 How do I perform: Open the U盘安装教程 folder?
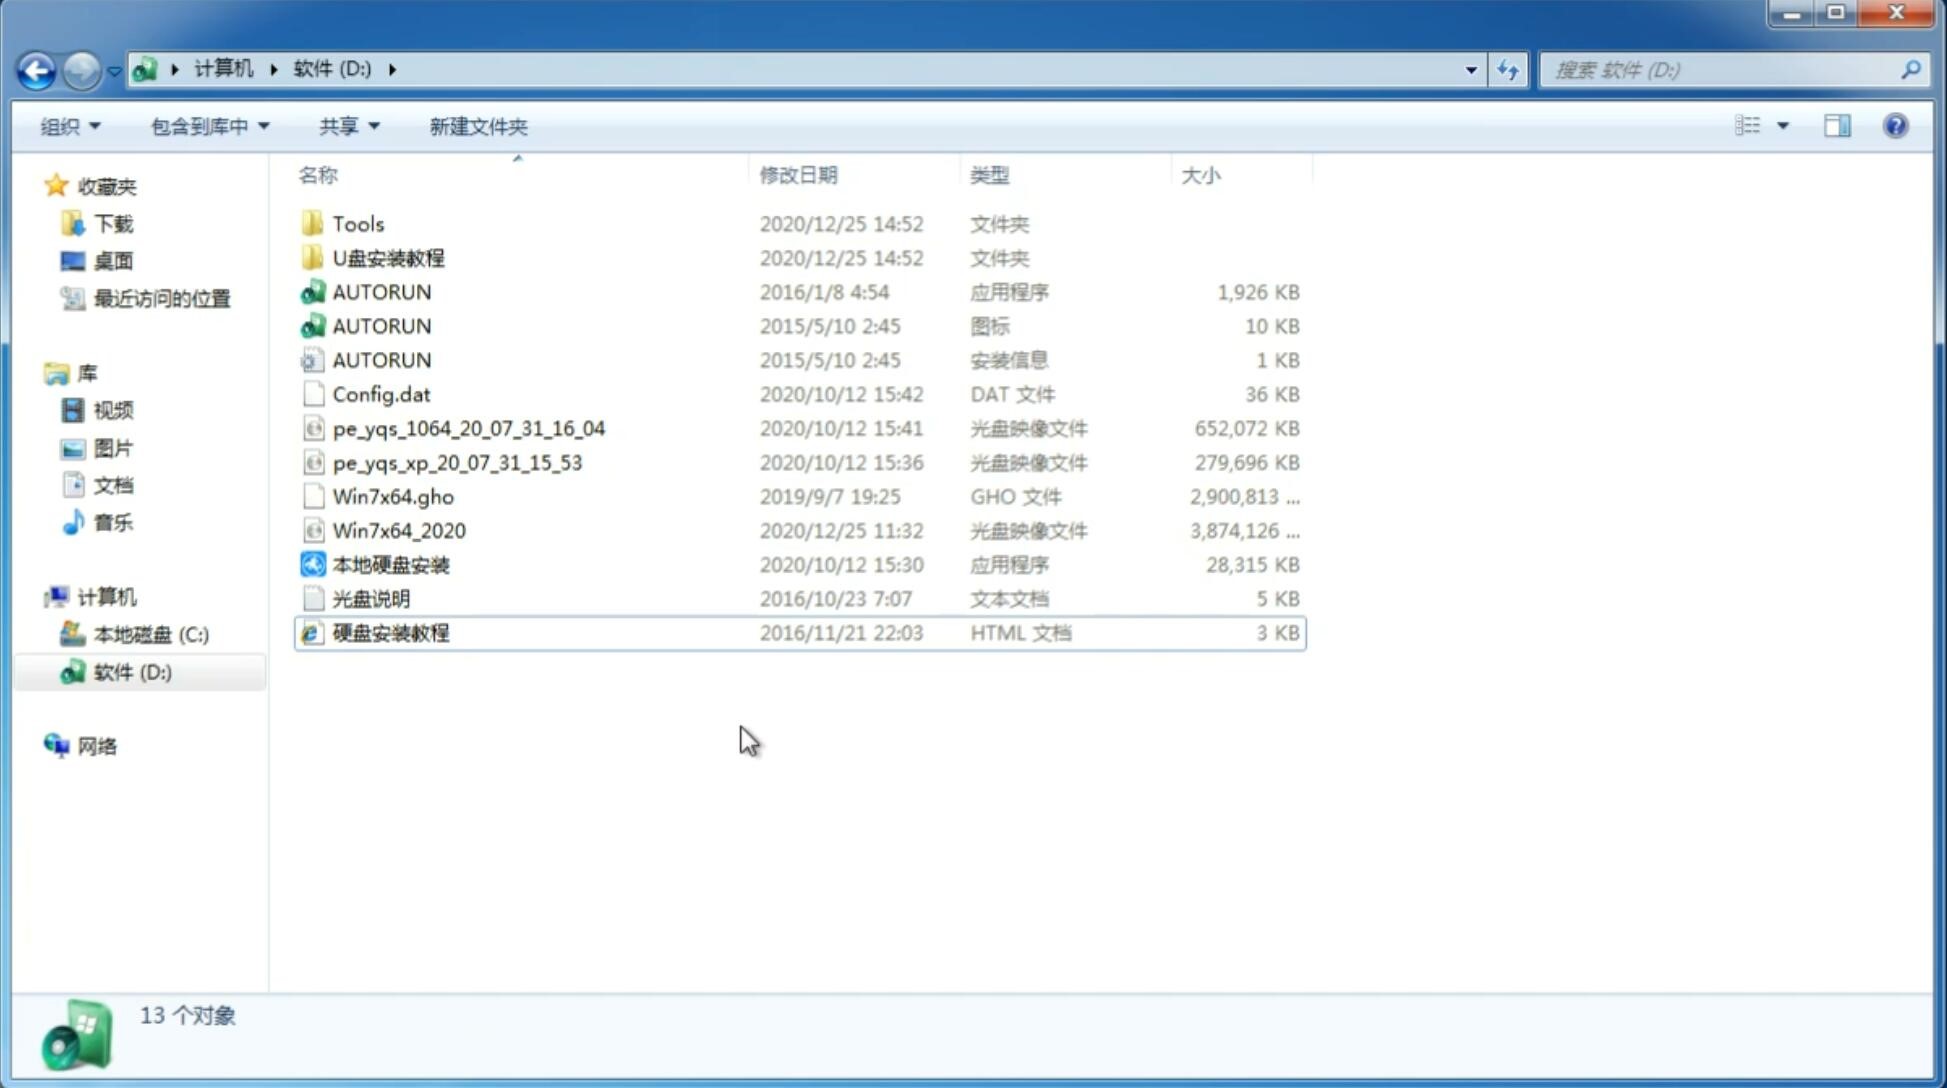[x=388, y=258]
